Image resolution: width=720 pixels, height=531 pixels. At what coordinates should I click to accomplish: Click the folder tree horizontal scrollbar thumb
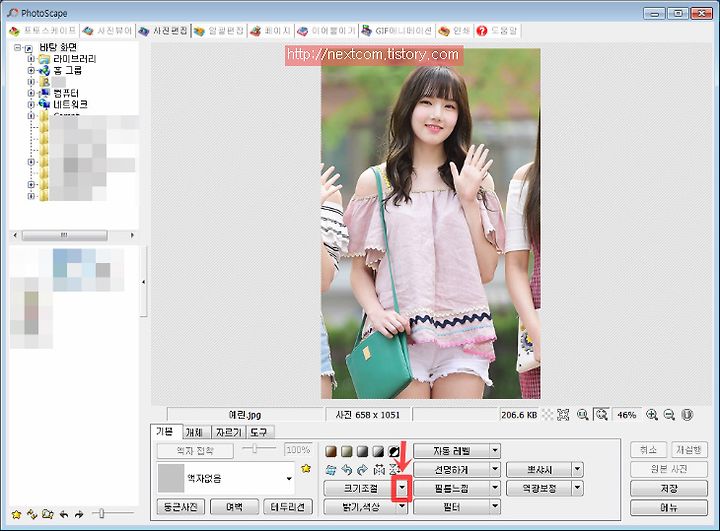tap(64, 235)
